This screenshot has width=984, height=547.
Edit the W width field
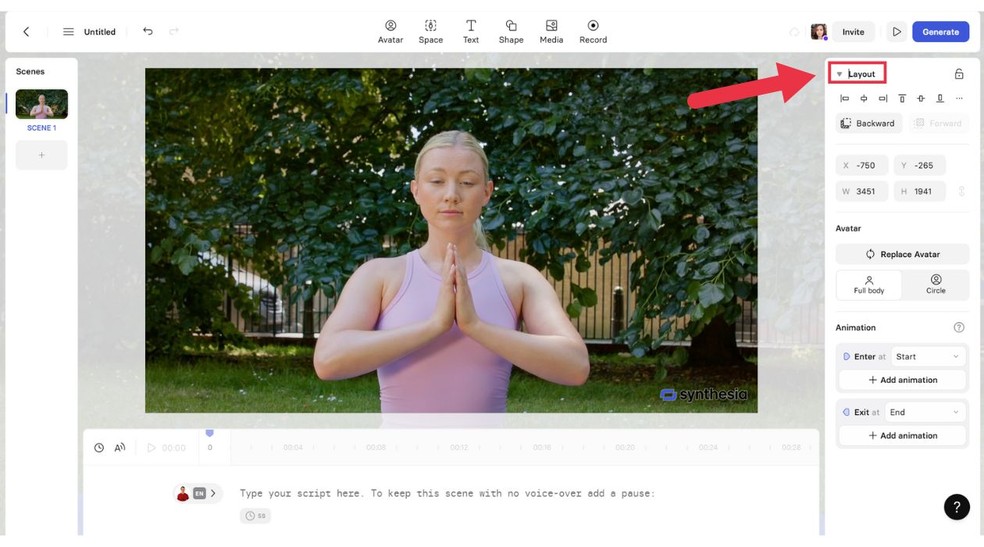[x=862, y=191]
